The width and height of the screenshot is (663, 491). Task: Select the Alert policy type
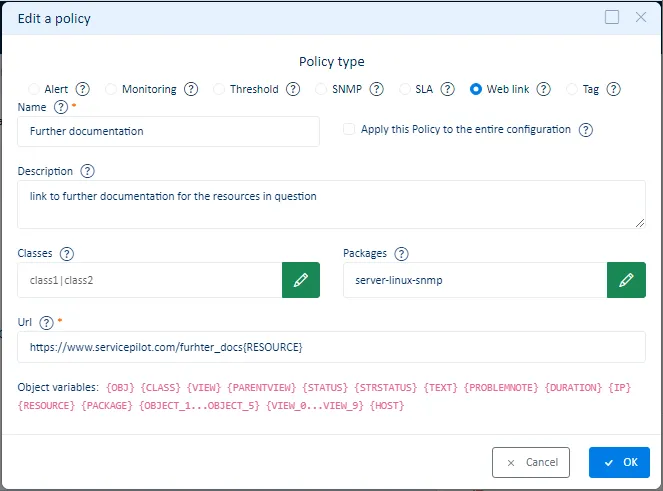tap(33, 89)
